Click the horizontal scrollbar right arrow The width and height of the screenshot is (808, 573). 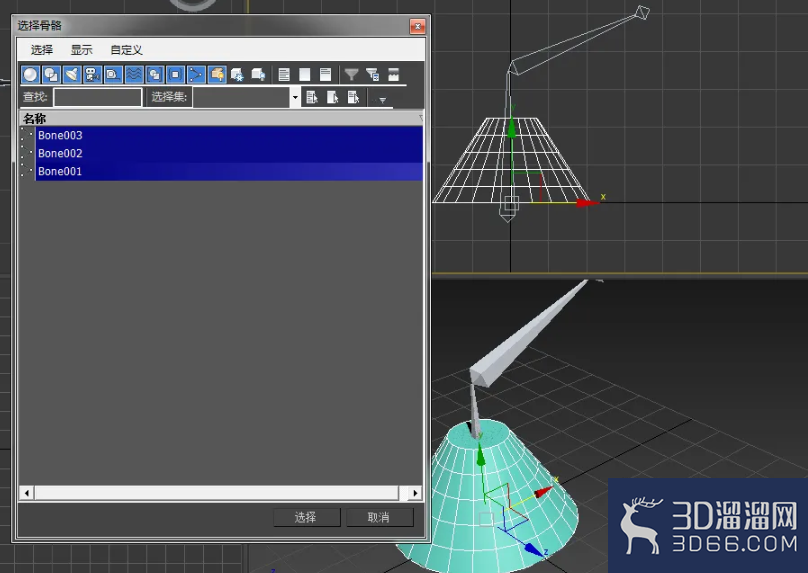[415, 493]
